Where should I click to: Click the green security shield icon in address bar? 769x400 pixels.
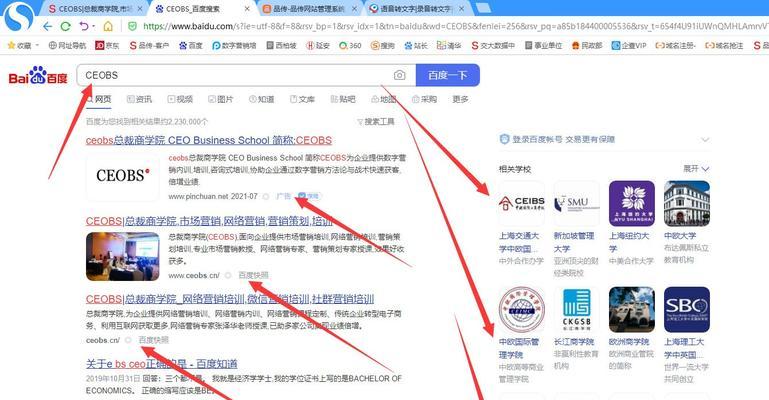point(132,26)
